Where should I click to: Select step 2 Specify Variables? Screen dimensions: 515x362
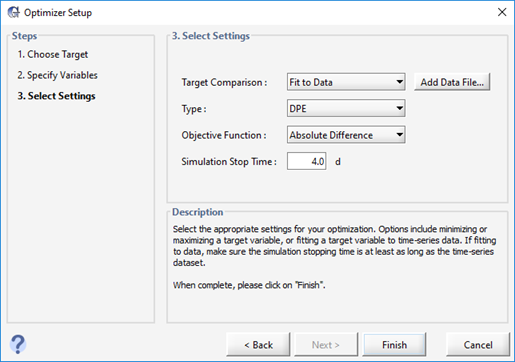57,75
